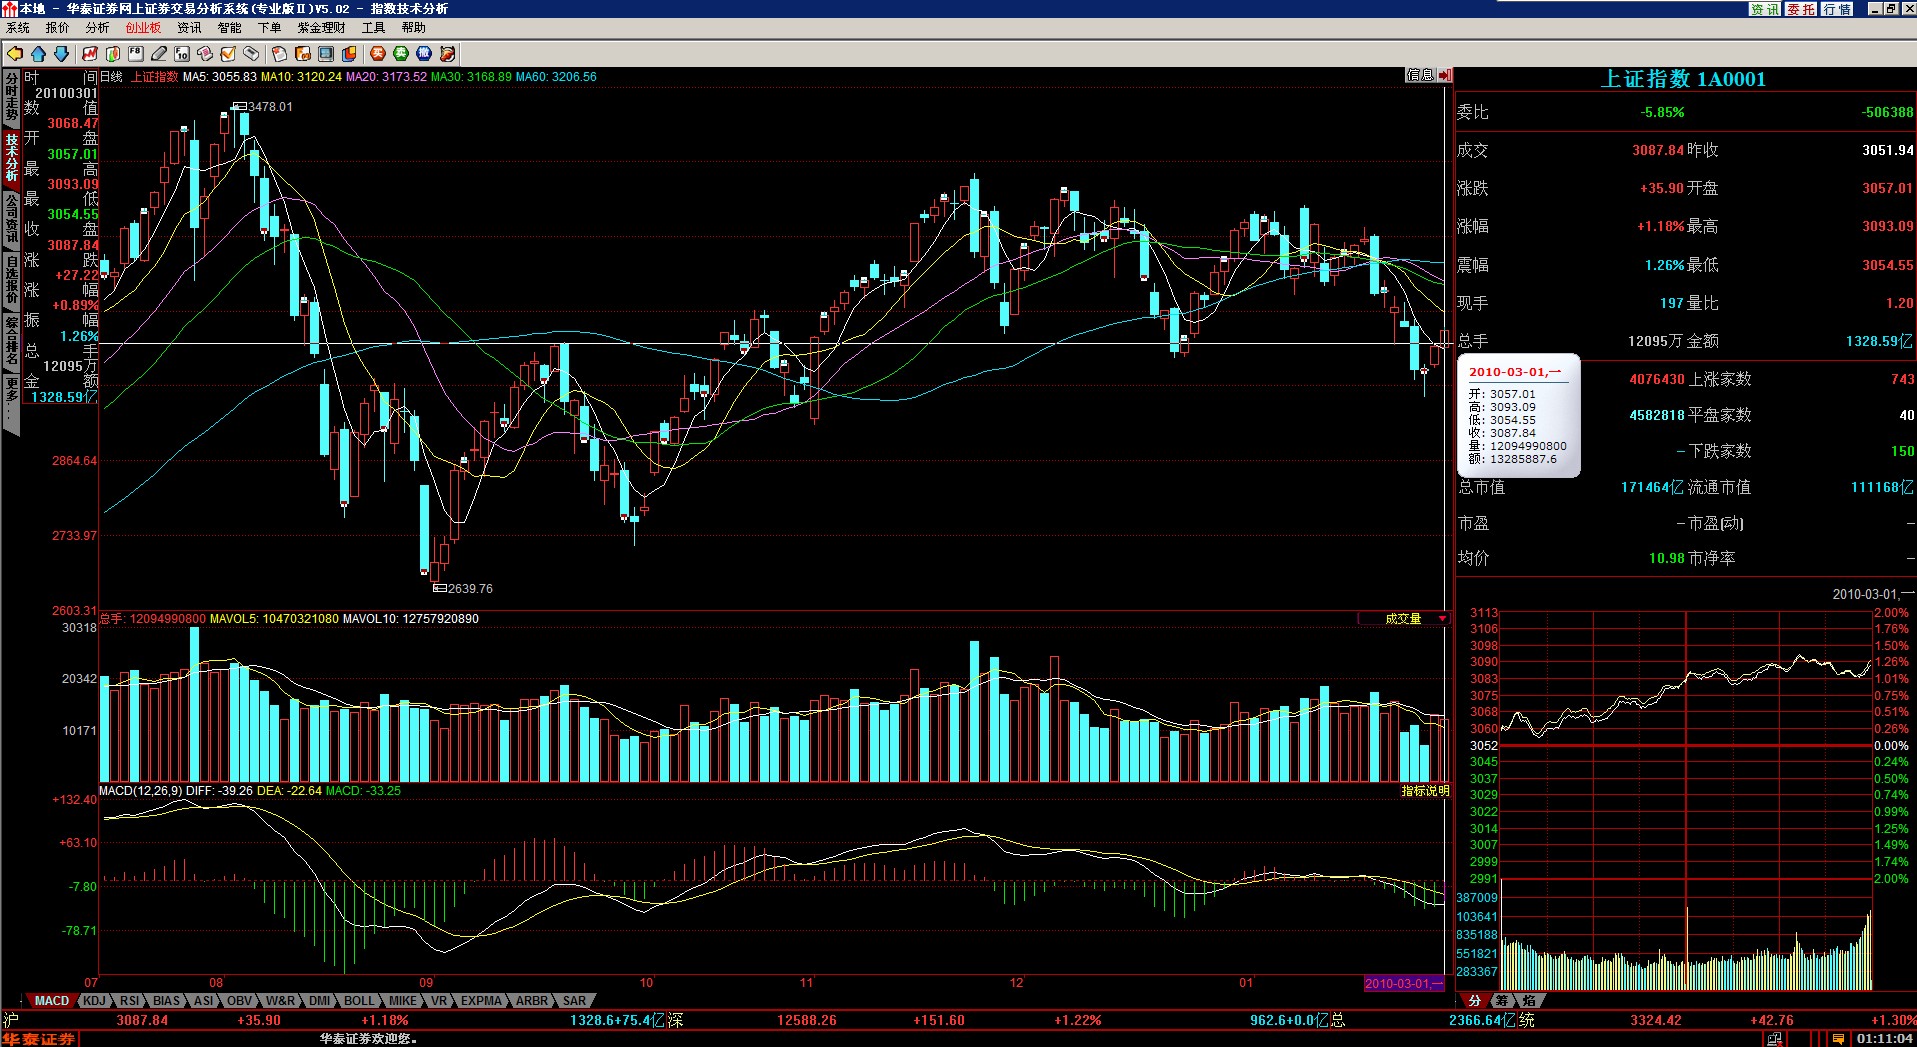Open the 指标说明 indicator description
The image size is (1917, 1047).
[x=1424, y=791]
